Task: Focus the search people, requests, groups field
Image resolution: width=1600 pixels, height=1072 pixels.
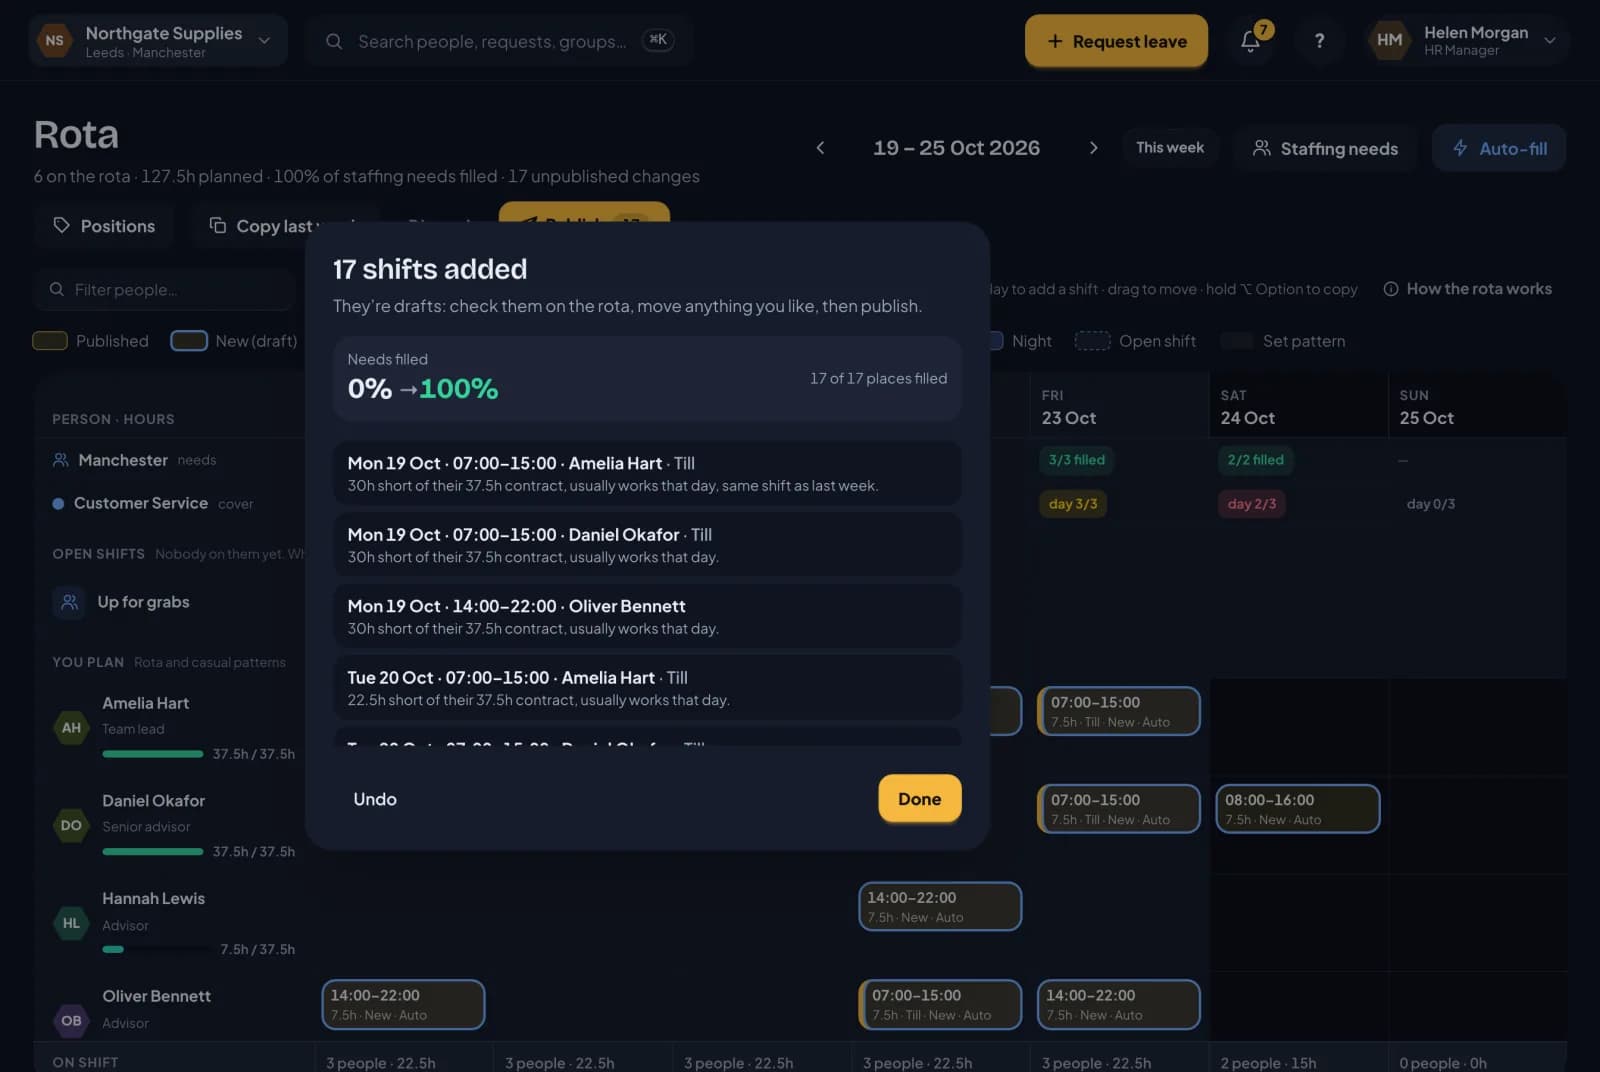Action: tap(499, 41)
